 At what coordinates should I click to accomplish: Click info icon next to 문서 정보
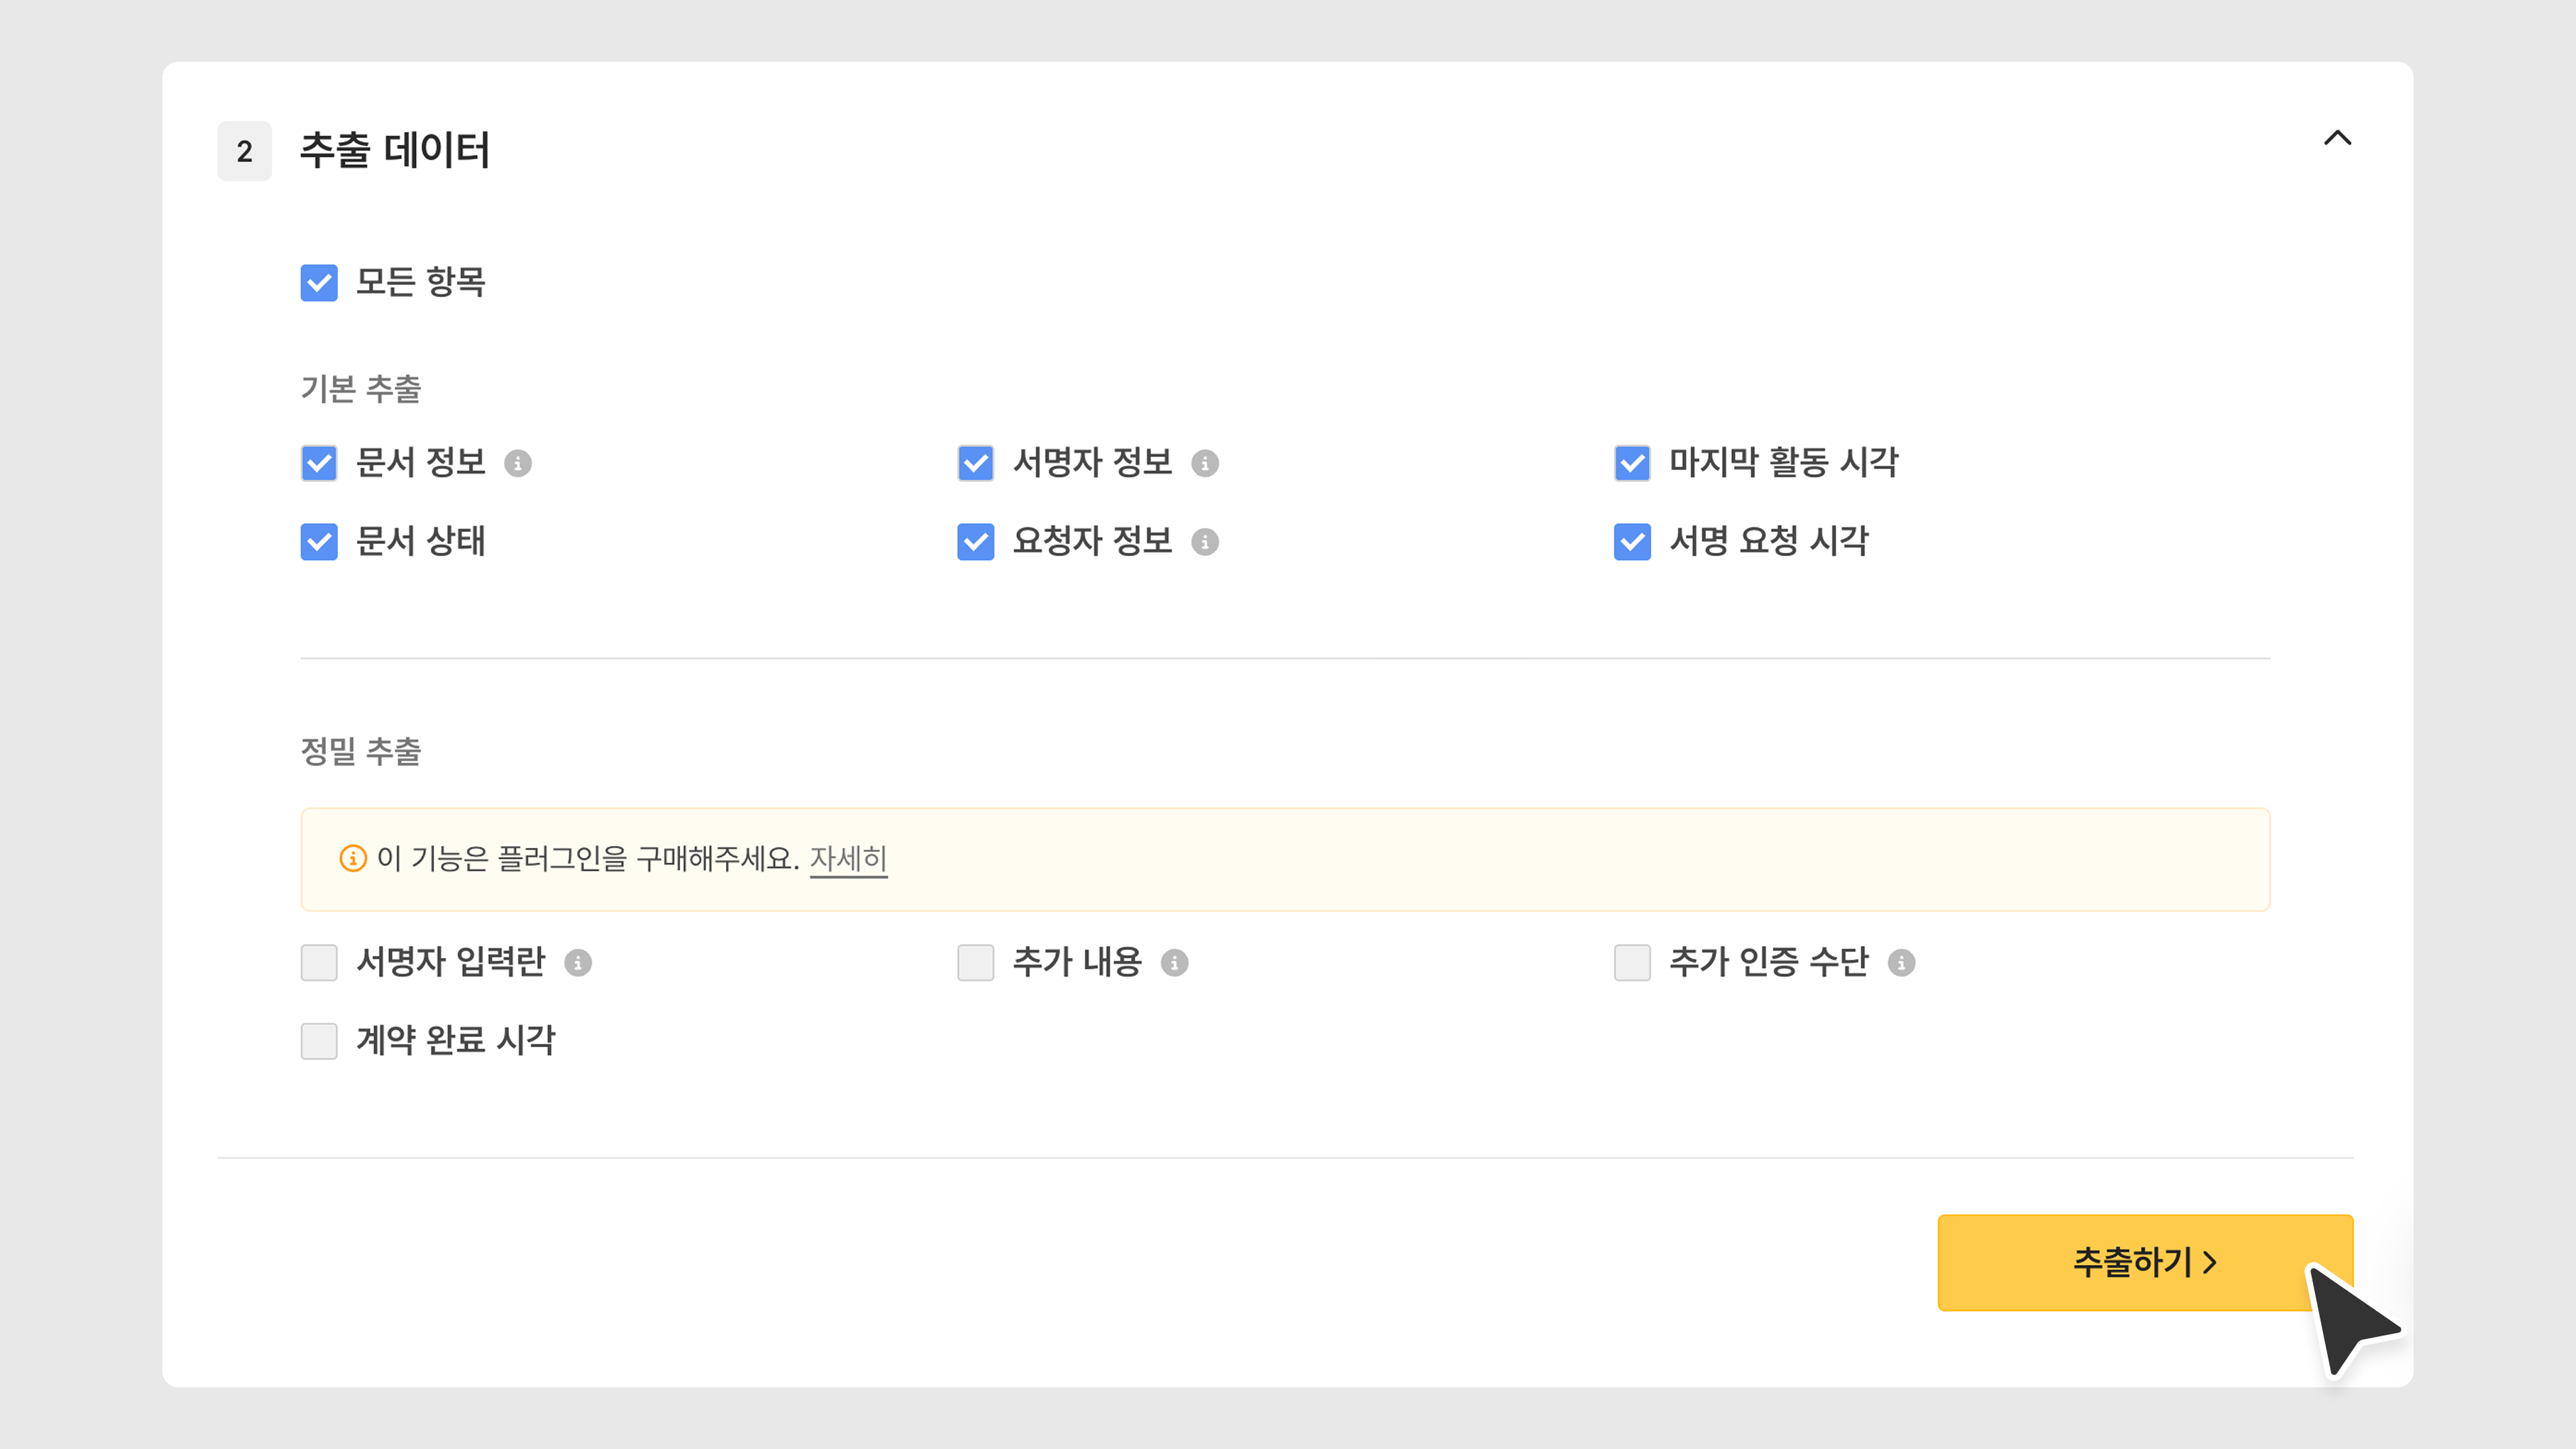point(518,463)
